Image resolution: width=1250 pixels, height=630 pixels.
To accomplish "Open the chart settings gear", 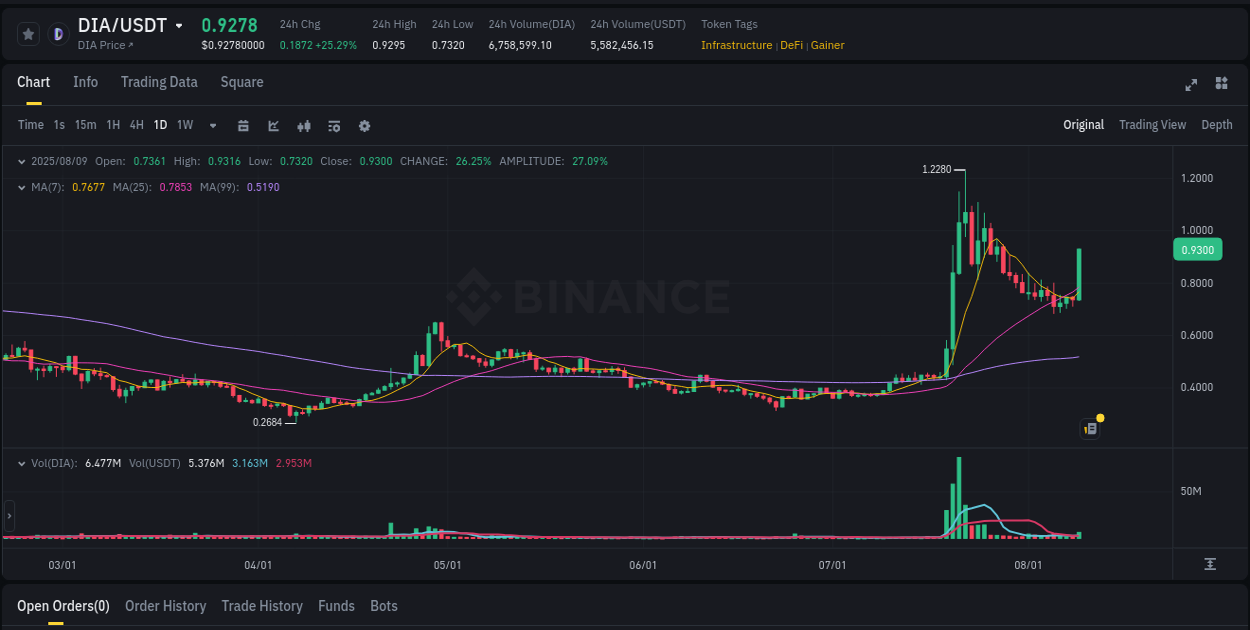I will tap(364, 125).
